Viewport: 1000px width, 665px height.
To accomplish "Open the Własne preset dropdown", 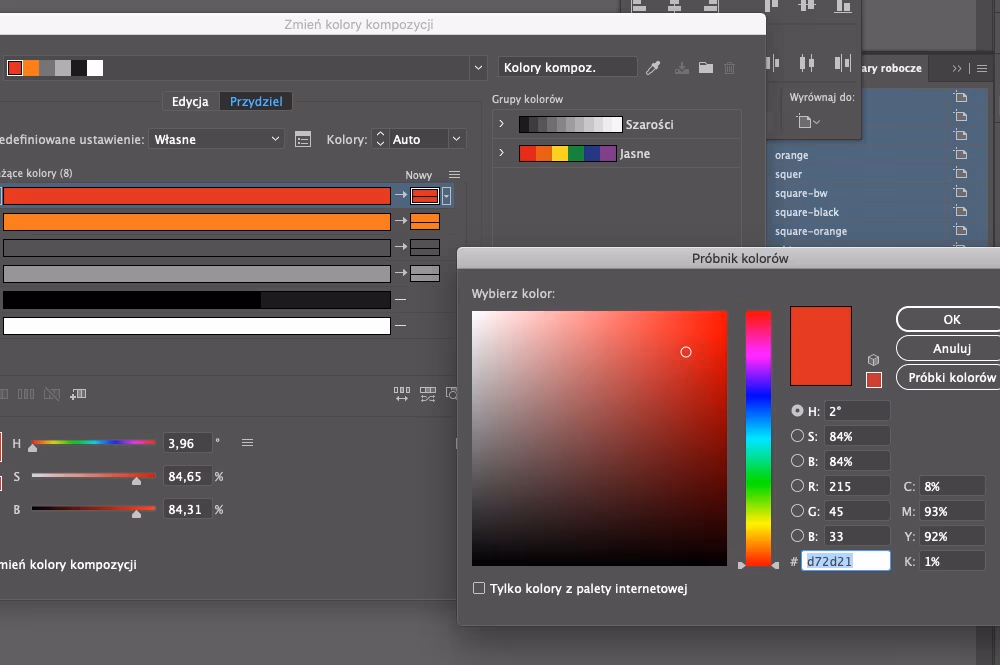I will click(x=216, y=139).
